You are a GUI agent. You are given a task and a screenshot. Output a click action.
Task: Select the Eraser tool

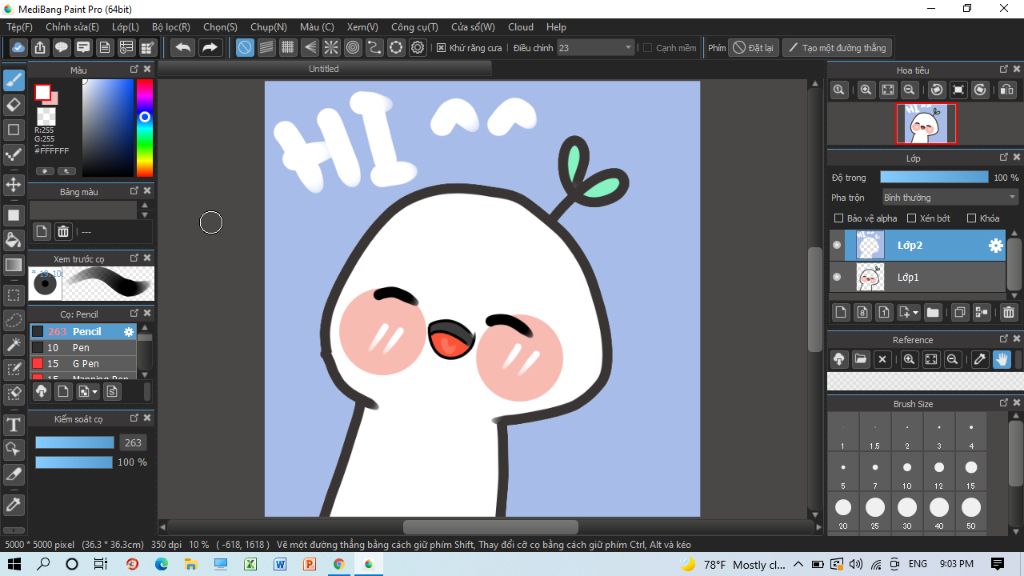tap(14, 104)
